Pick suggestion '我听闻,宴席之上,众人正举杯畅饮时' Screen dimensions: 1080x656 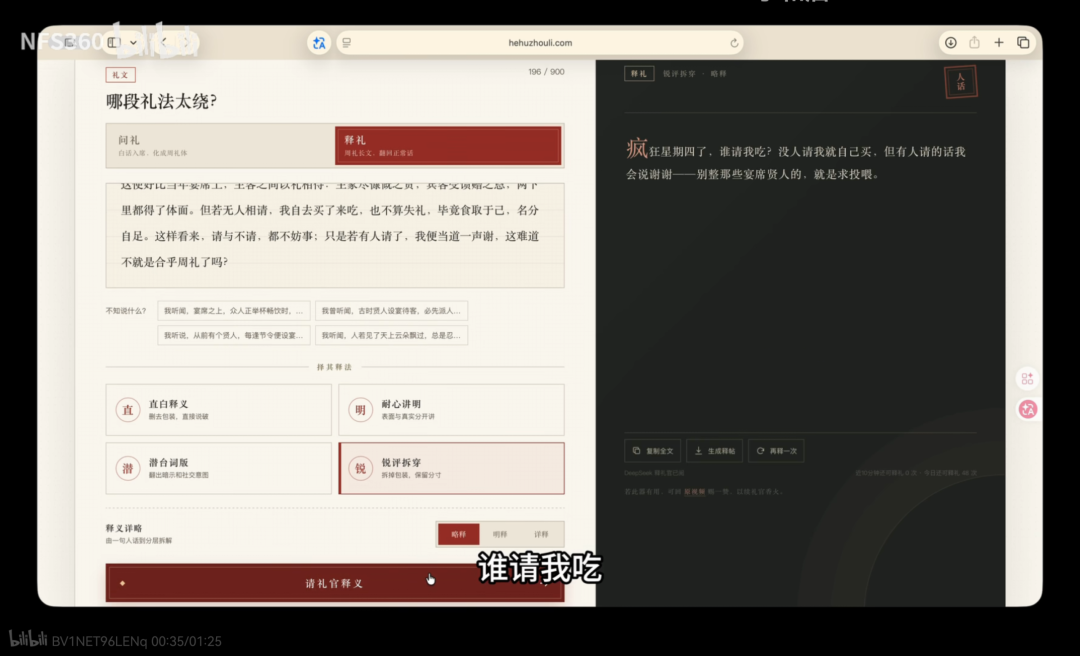(233, 311)
